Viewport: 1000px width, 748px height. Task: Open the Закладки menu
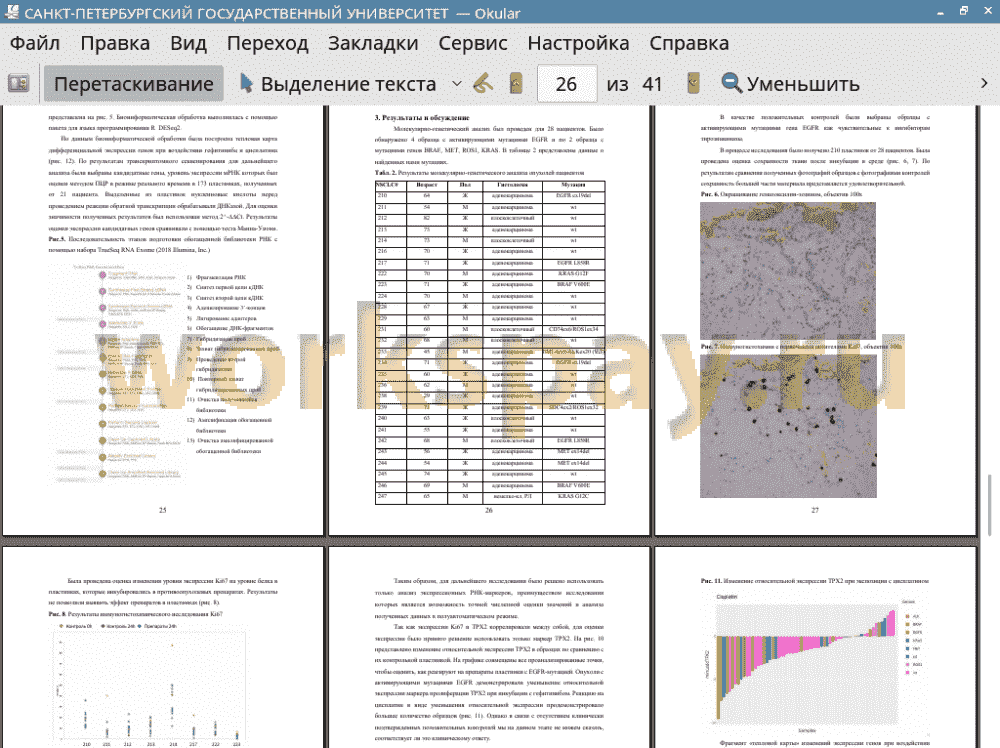[x=373, y=43]
